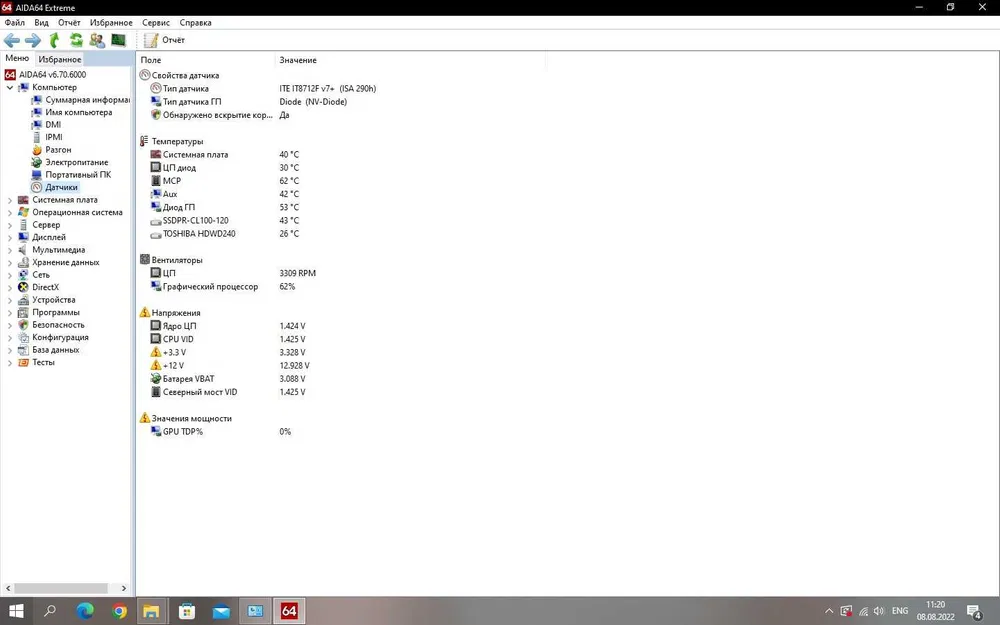The image size is (1000, 625).
Task: Collapse the Компьютер tree node
Action: tap(10, 87)
